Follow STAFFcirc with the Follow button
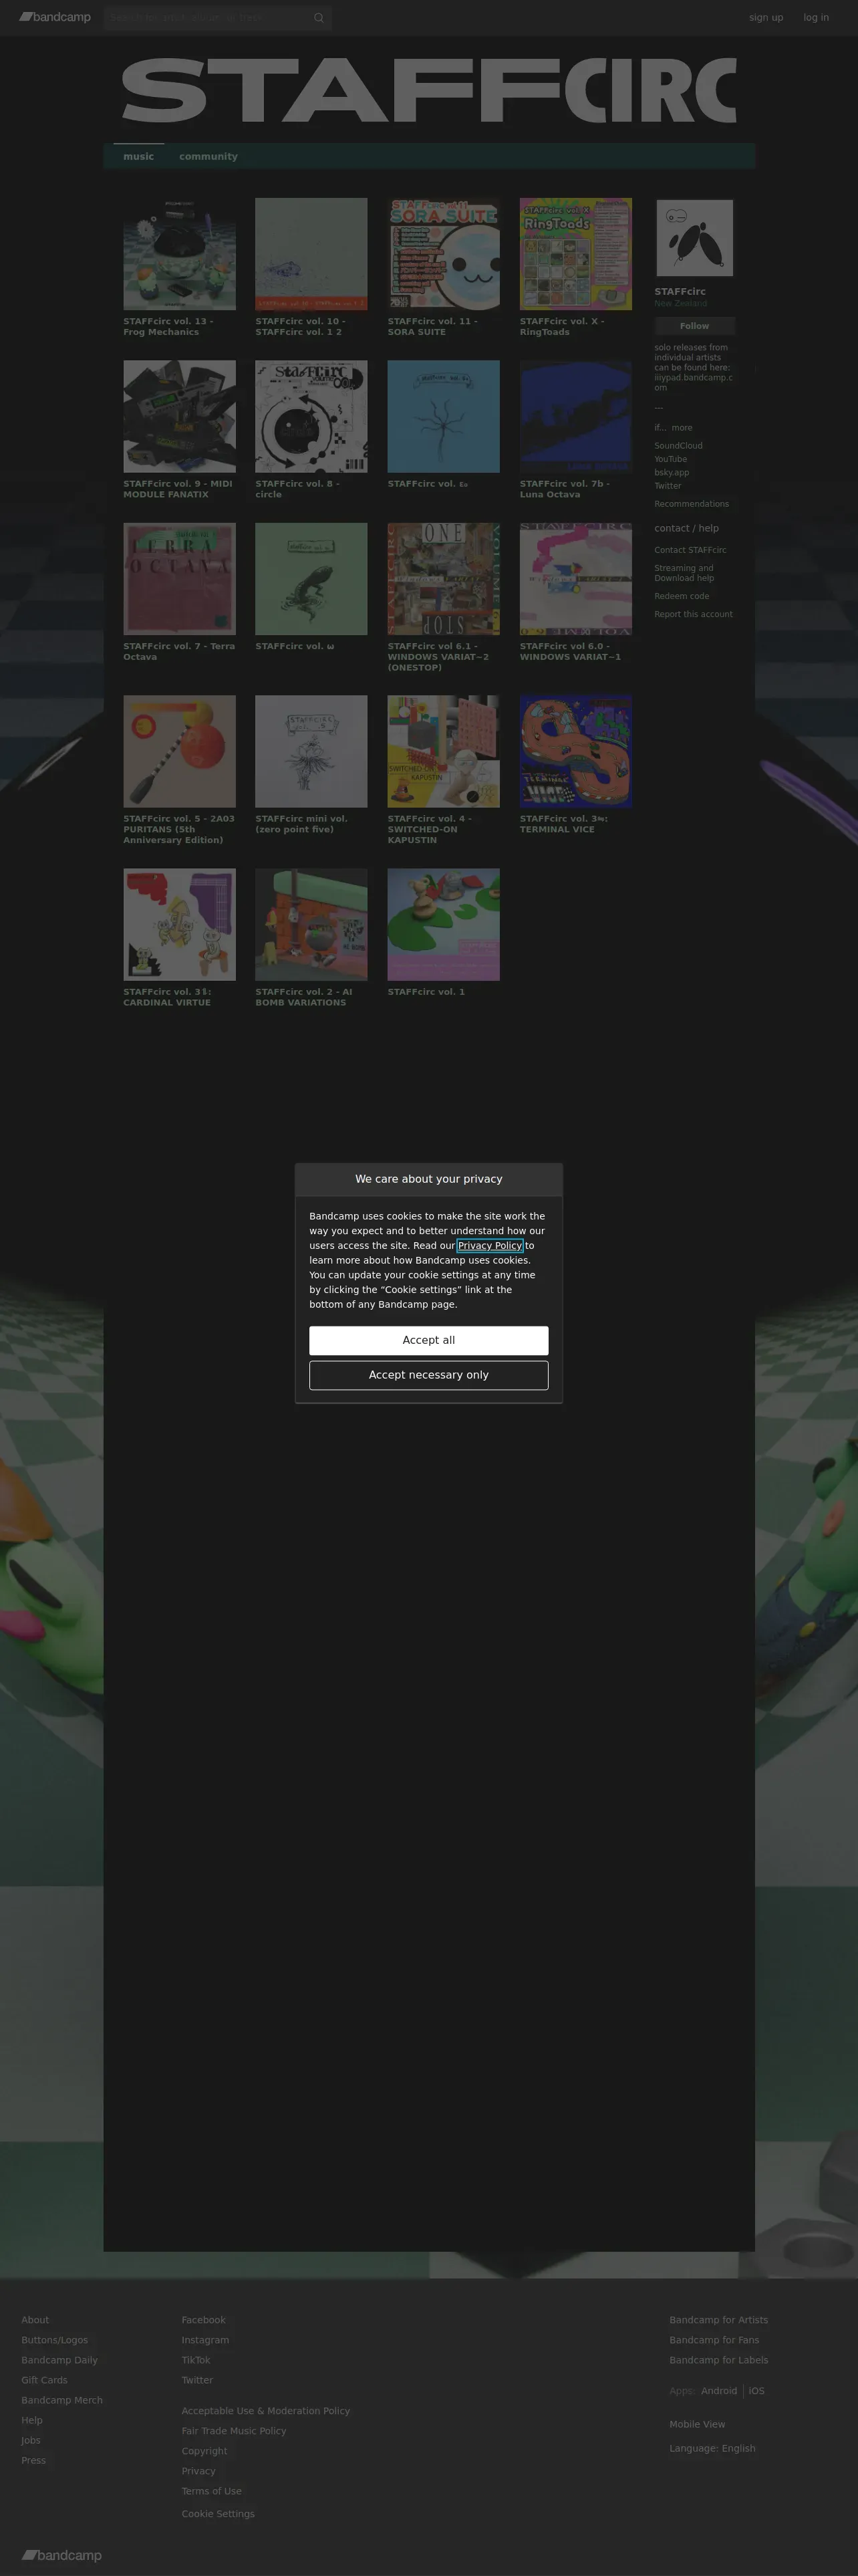Image resolution: width=858 pixels, height=2576 pixels. (x=695, y=326)
